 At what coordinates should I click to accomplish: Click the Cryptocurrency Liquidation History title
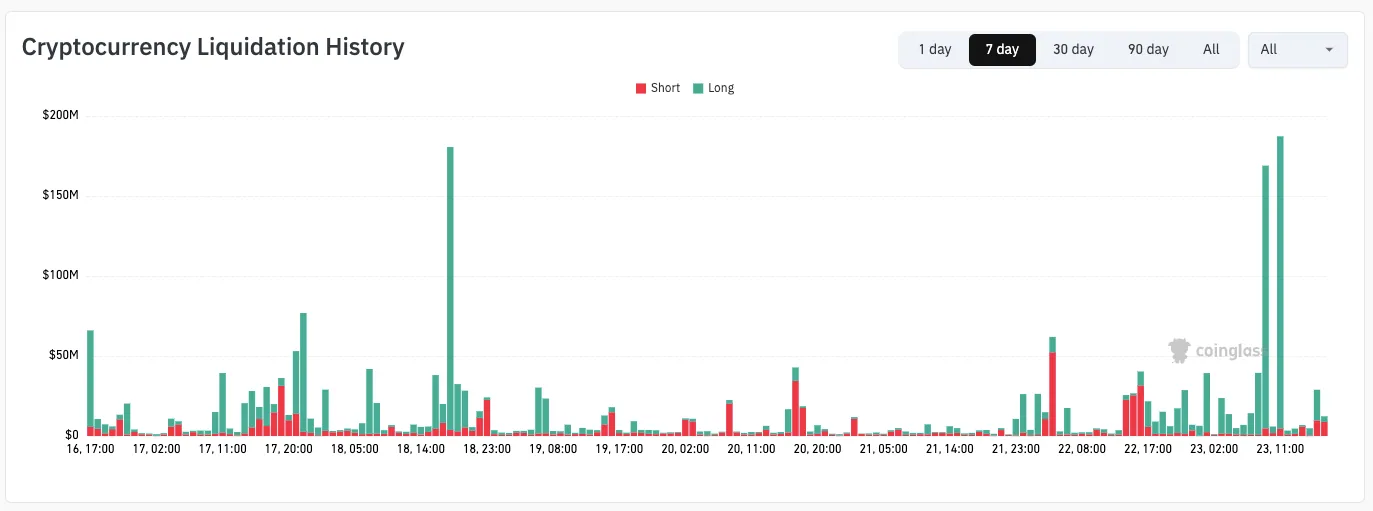213,47
